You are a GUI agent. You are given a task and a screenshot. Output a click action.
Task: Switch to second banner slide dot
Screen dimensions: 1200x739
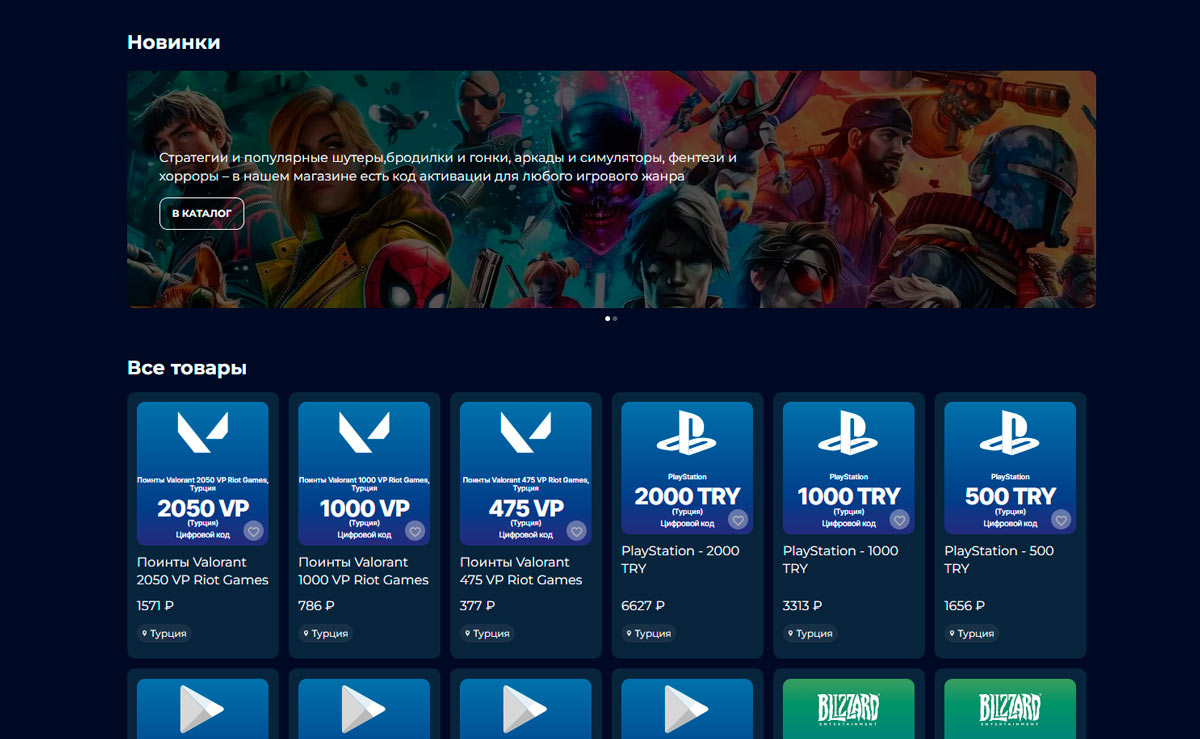(615, 319)
